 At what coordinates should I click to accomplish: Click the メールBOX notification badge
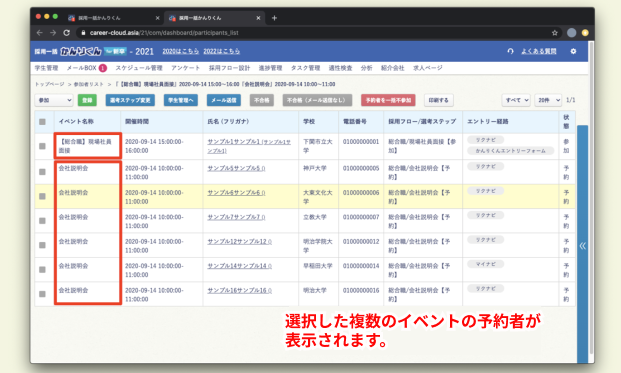103,68
